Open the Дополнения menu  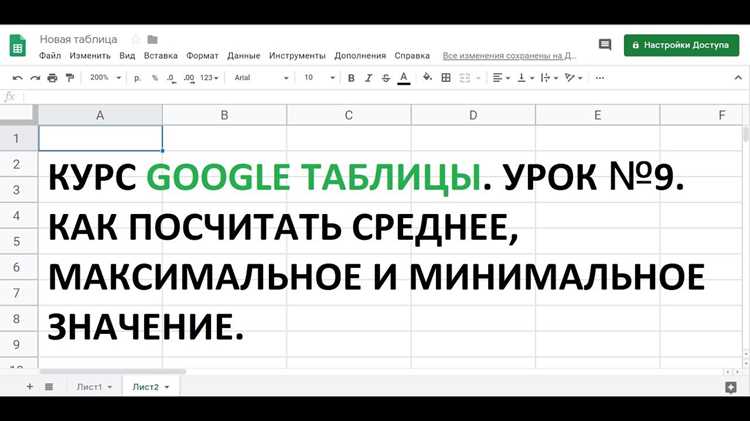click(360, 56)
